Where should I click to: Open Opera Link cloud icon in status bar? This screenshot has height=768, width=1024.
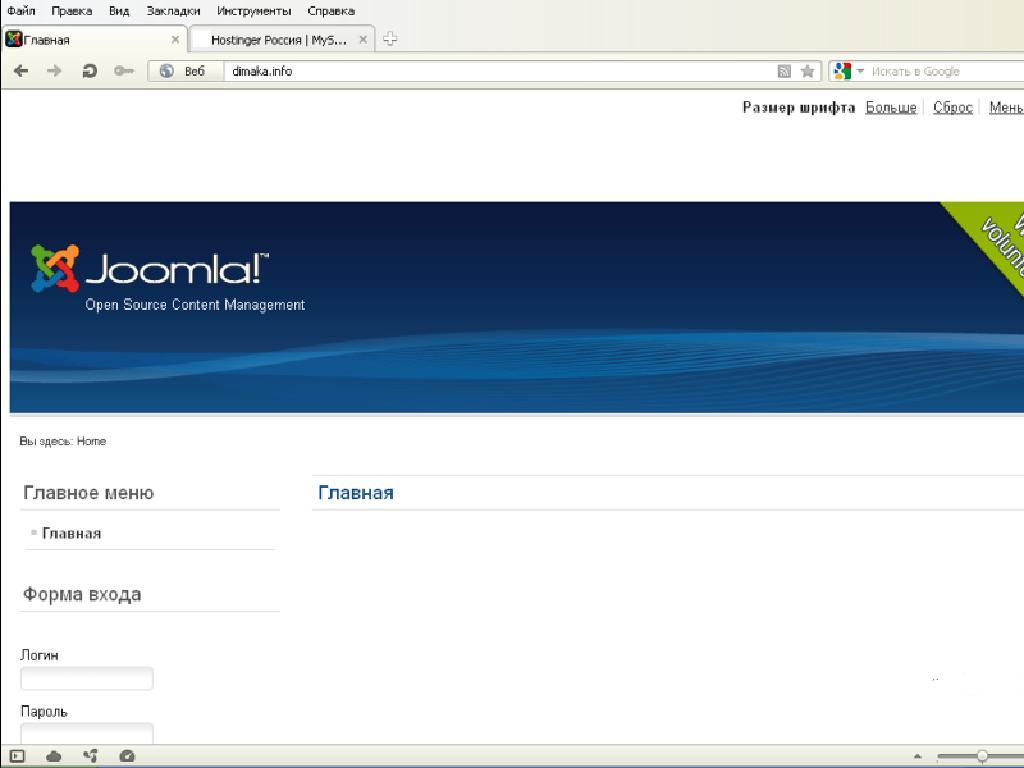[54, 756]
